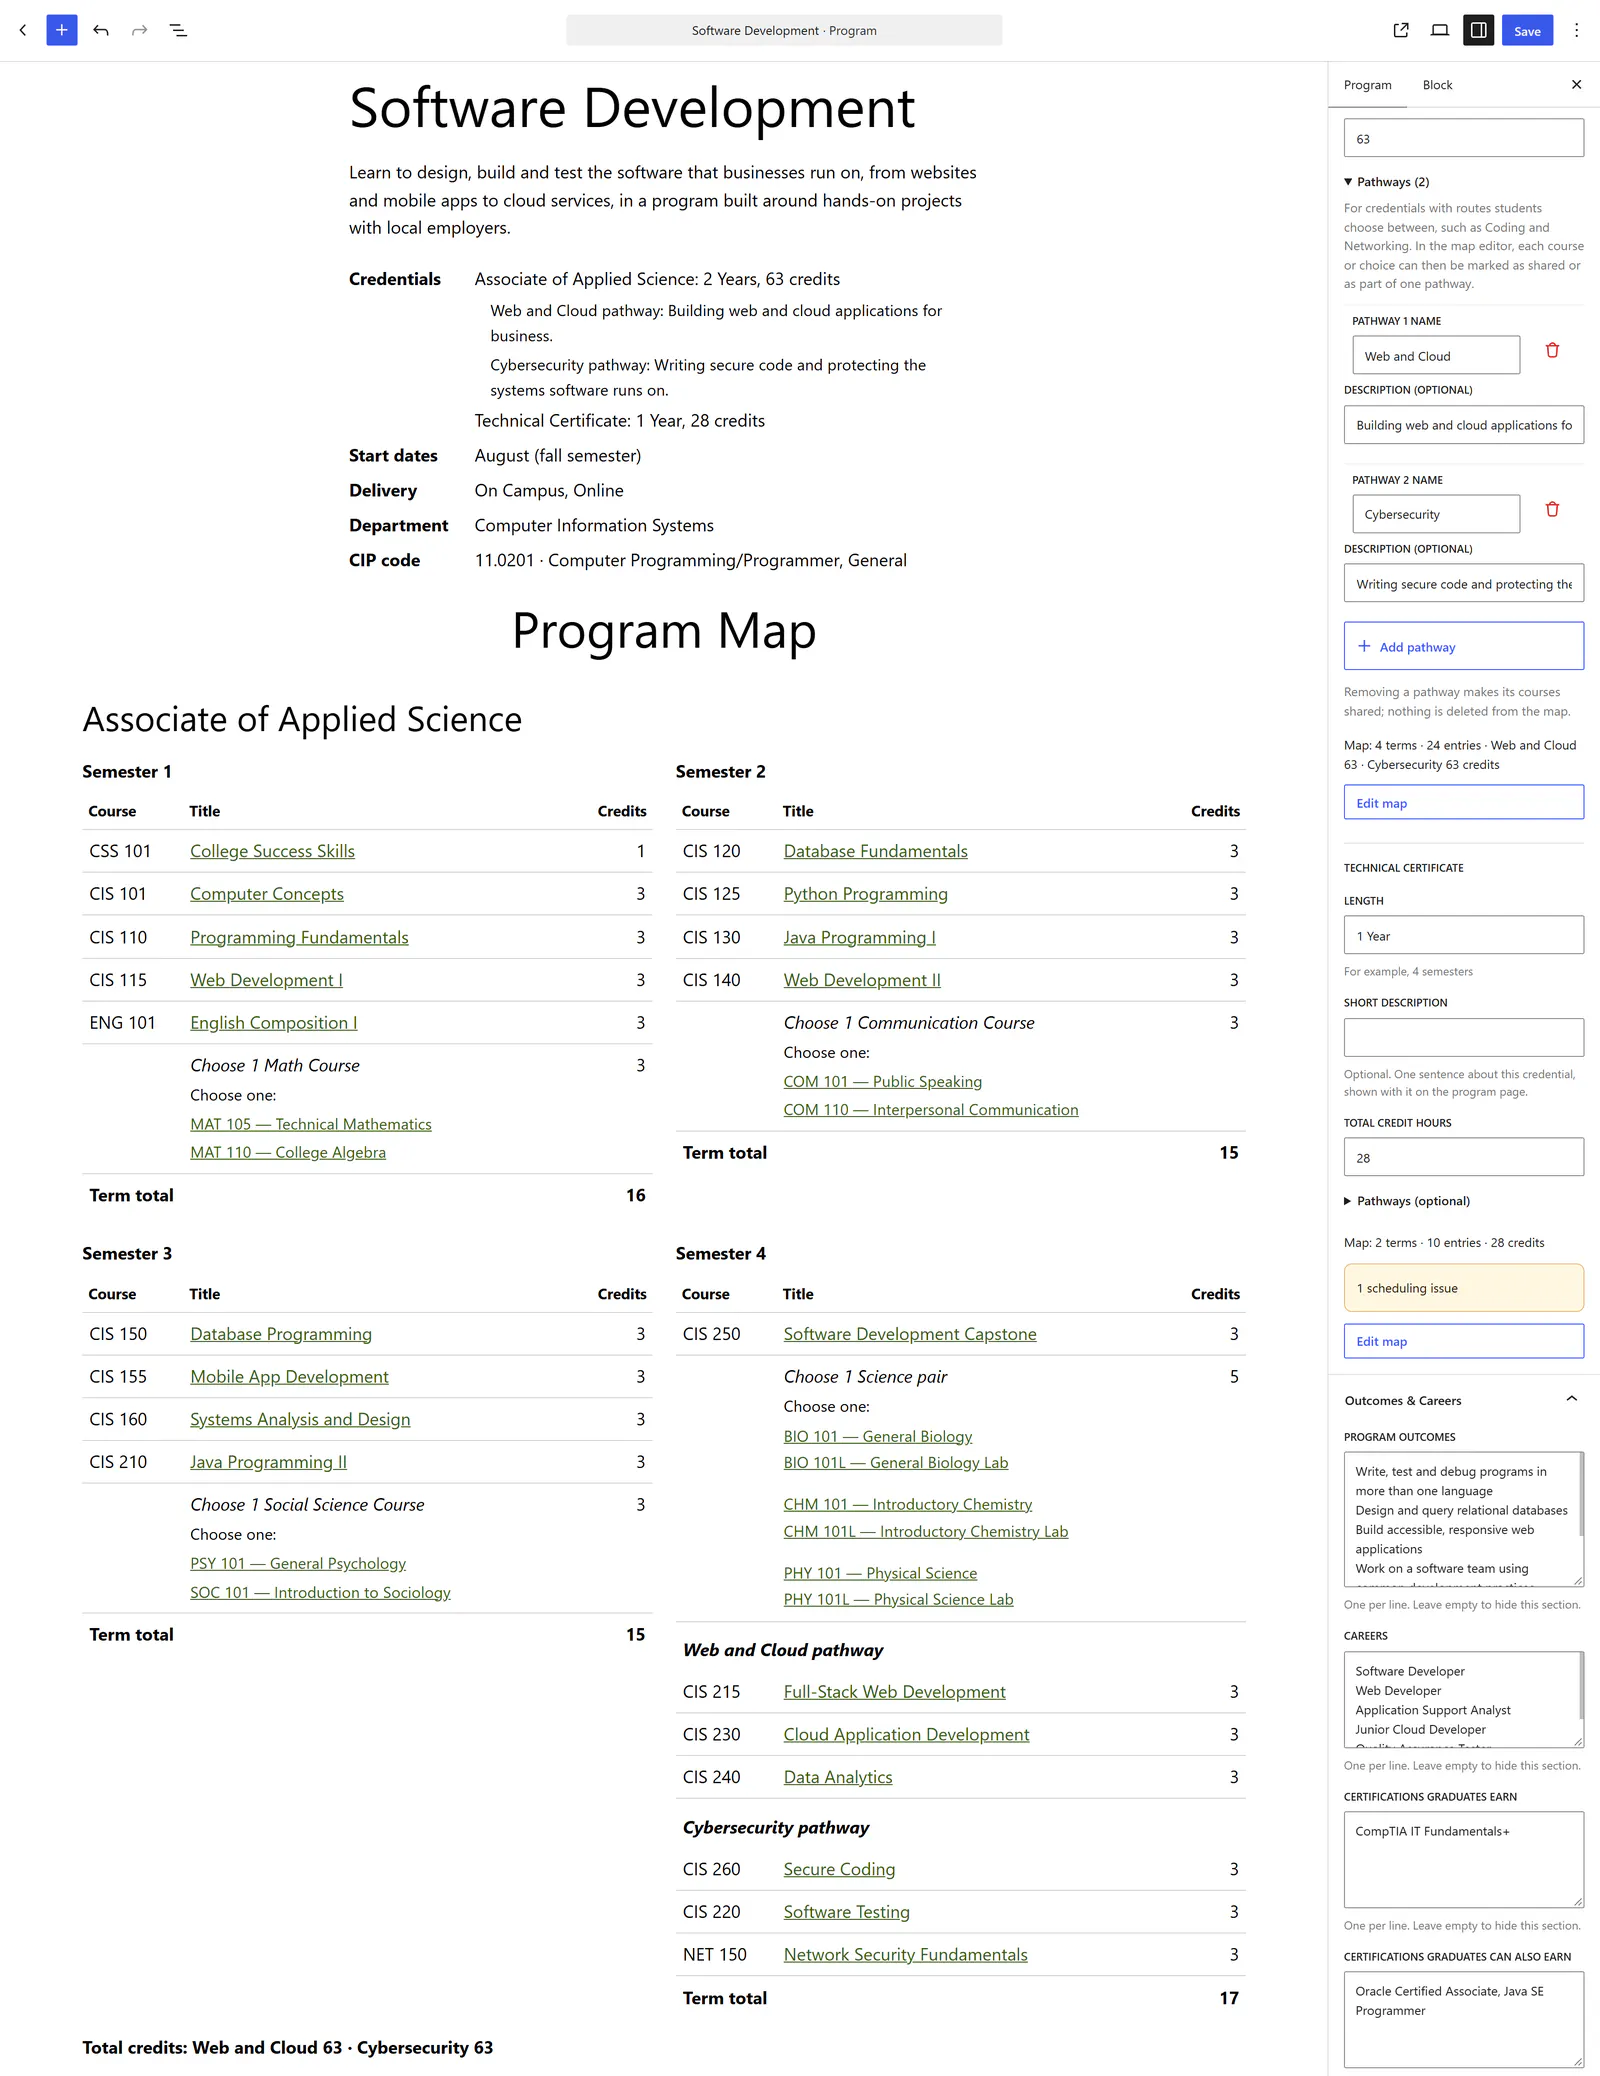Click the Total Credit Hours field showing 28

1464,1157
